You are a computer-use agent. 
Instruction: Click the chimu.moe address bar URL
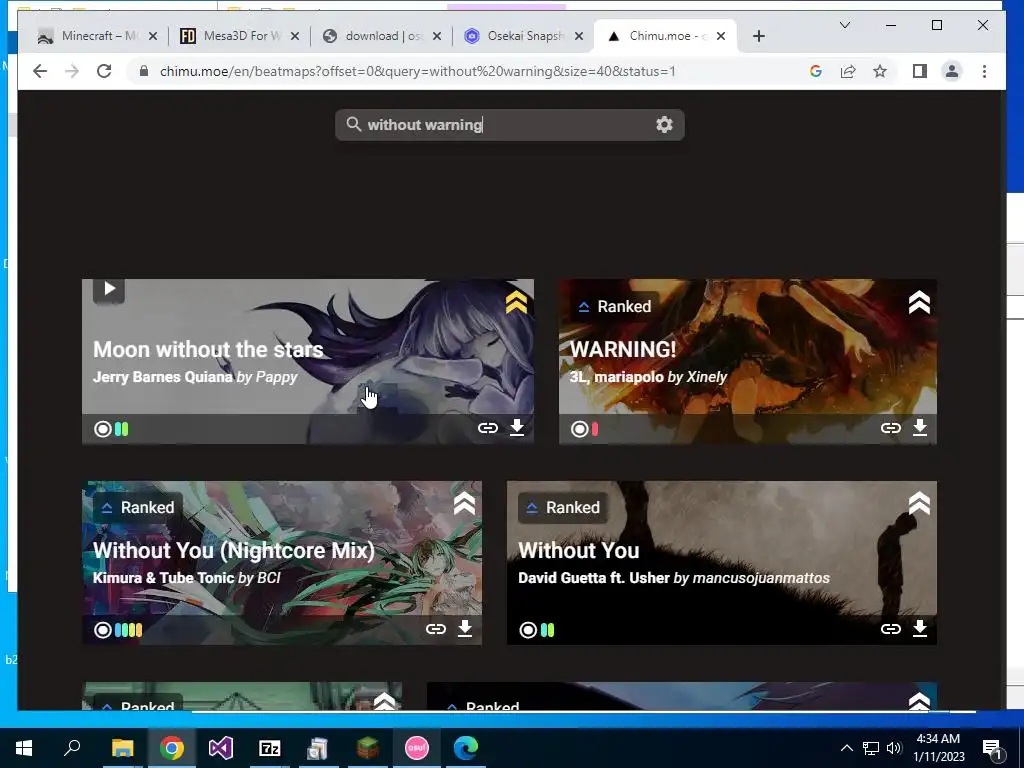[x=418, y=71]
